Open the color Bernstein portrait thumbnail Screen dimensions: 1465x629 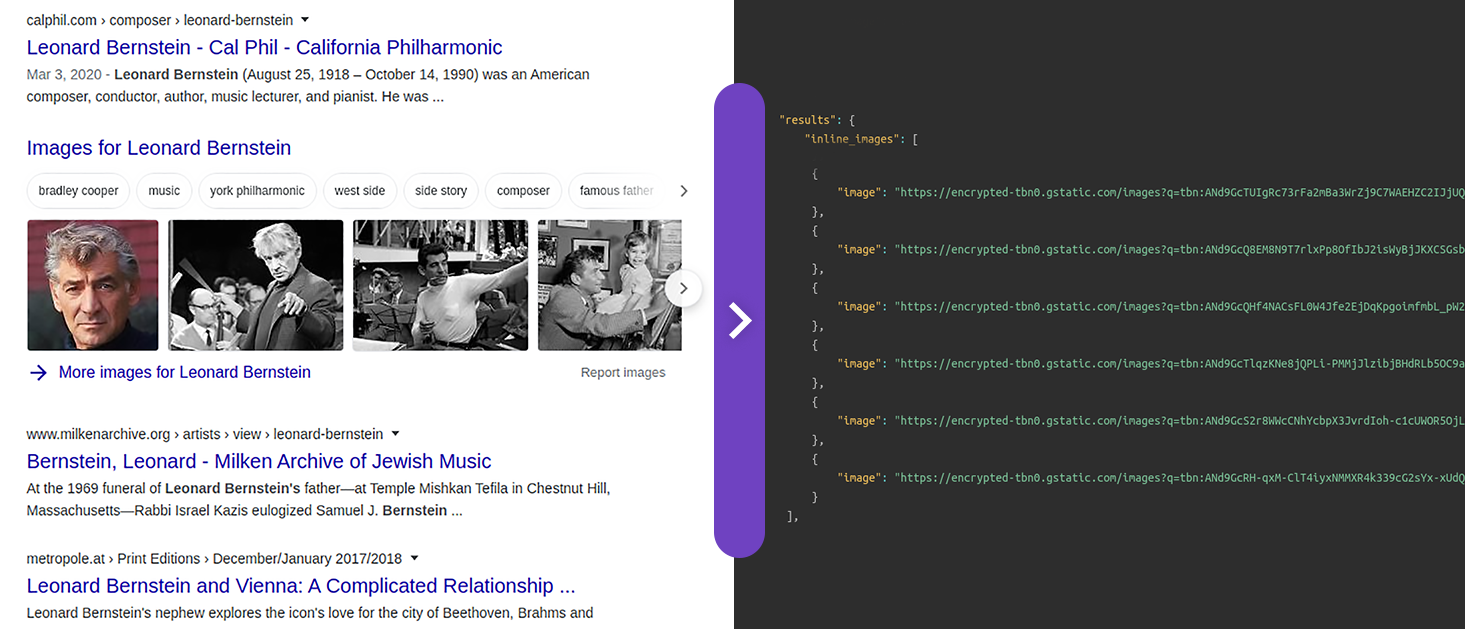[x=92, y=285]
